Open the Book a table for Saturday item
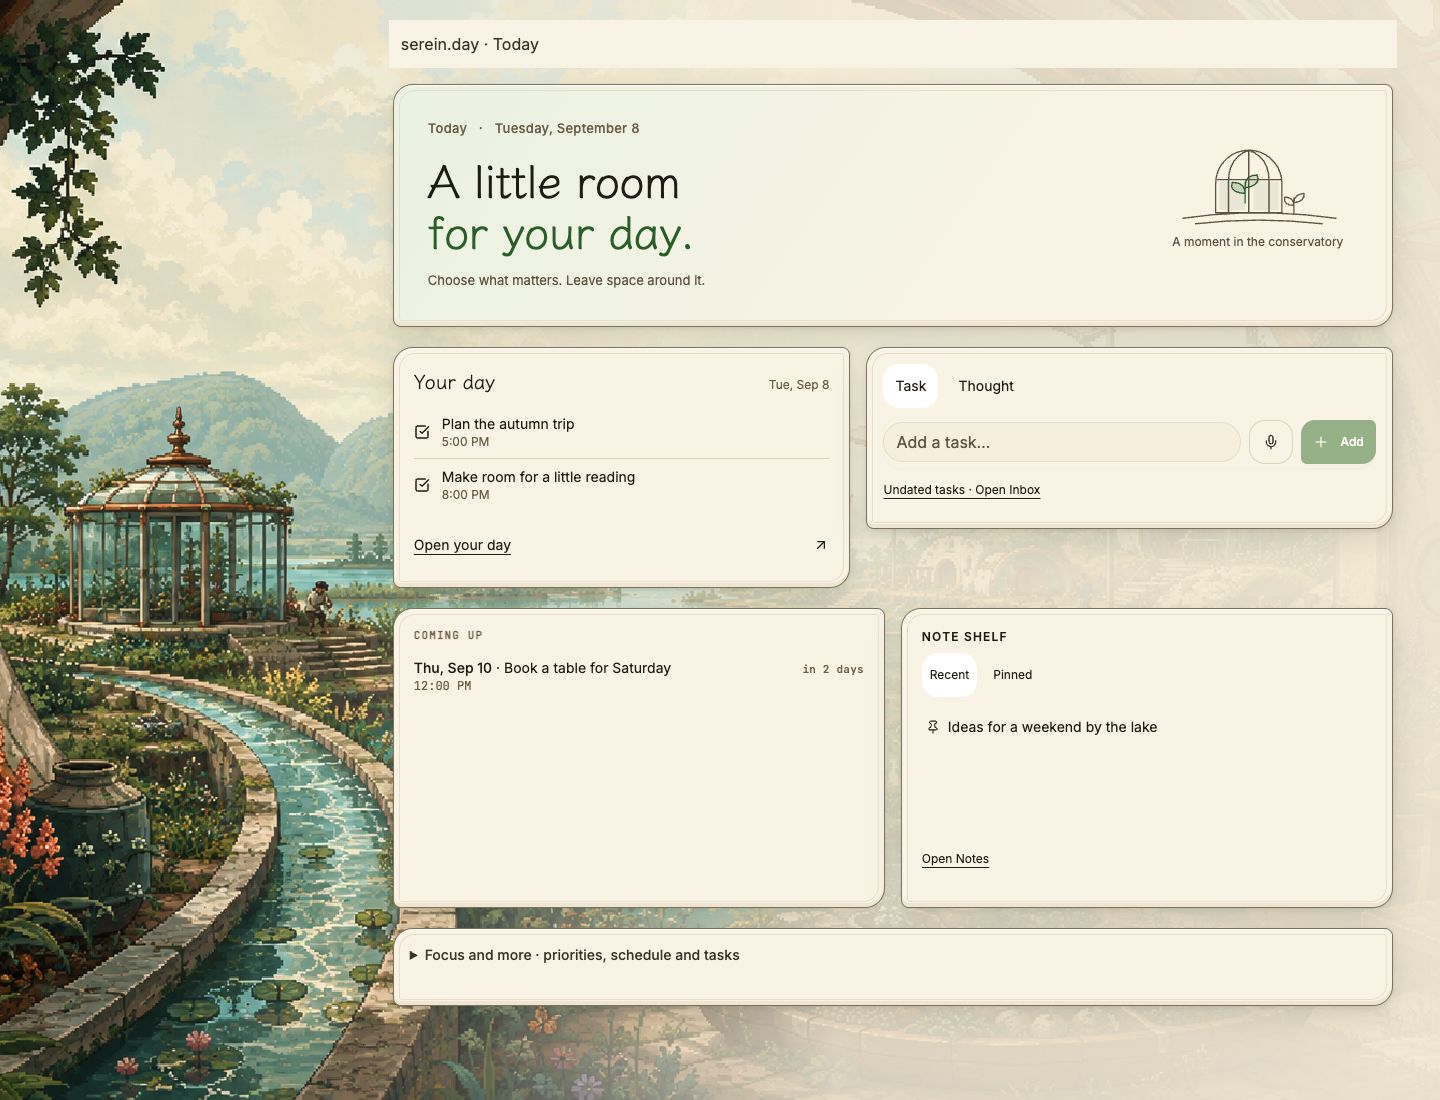 point(587,668)
